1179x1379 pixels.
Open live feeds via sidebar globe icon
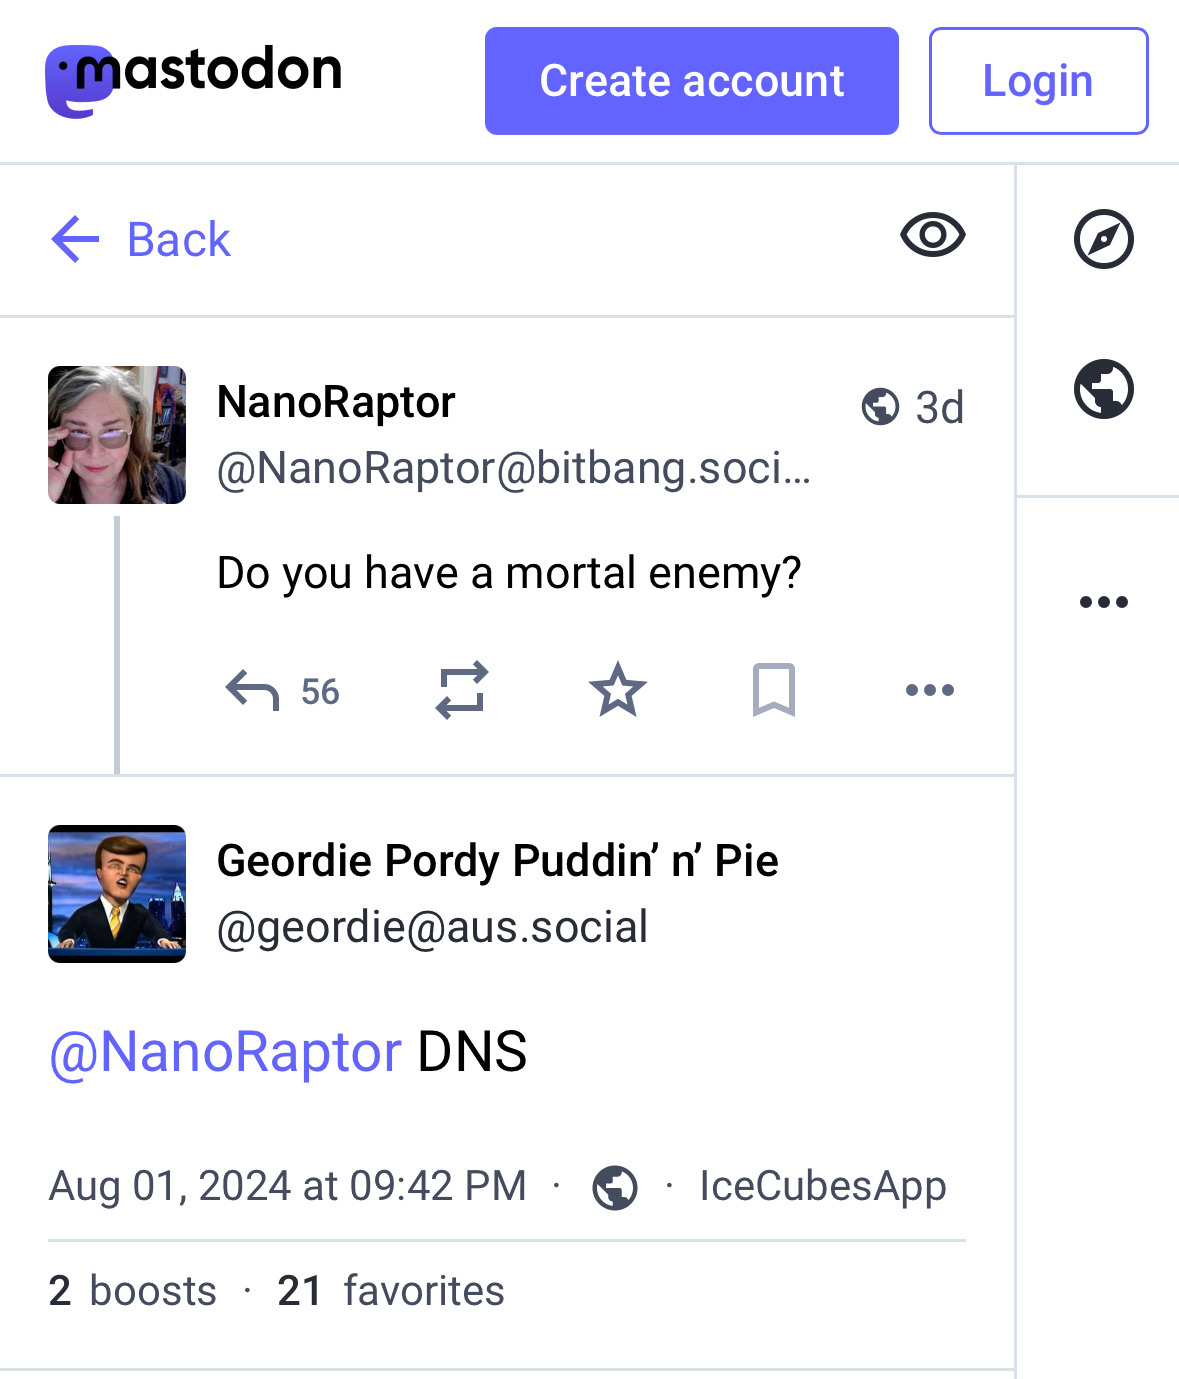pyautogui.click(x=1103, y=388)
